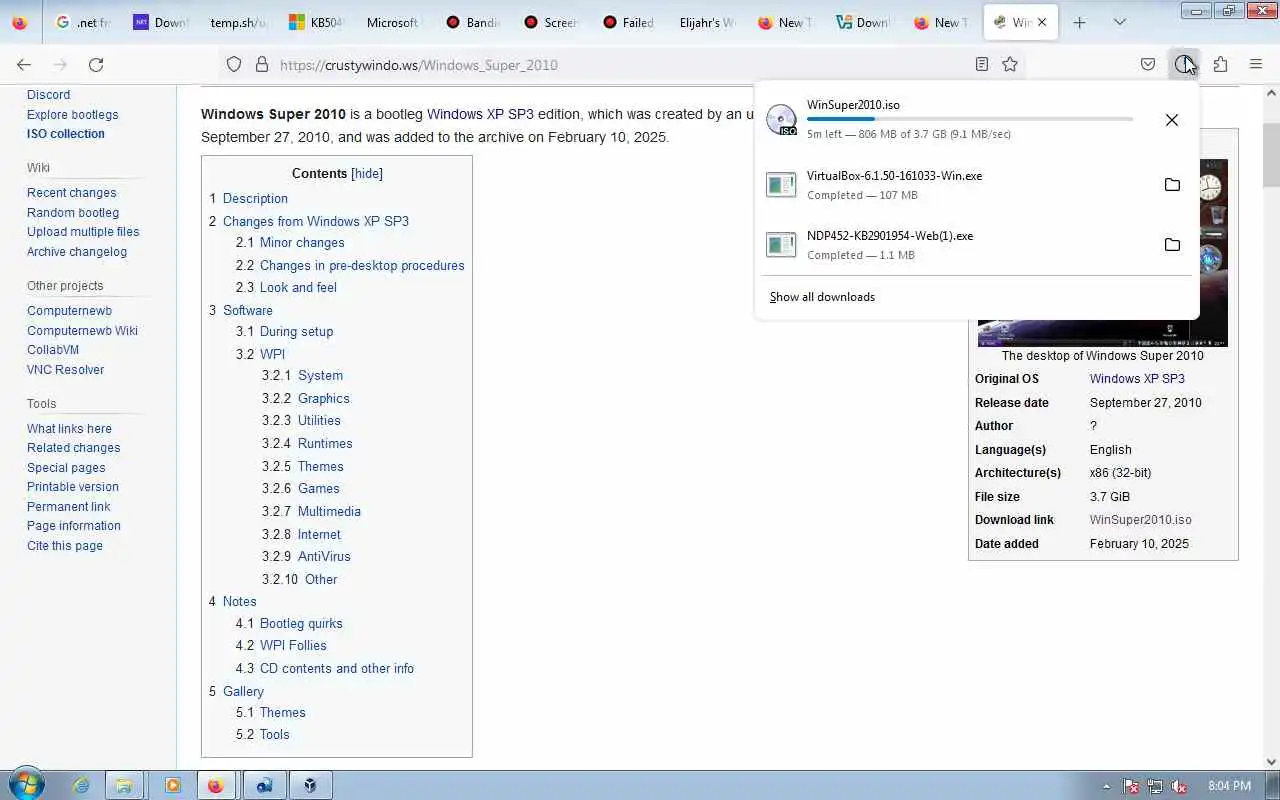The width and height of the screenshot is (1280, 800).
Task: Jump to 3.2.6 Games section
Action: coord(318,488)
